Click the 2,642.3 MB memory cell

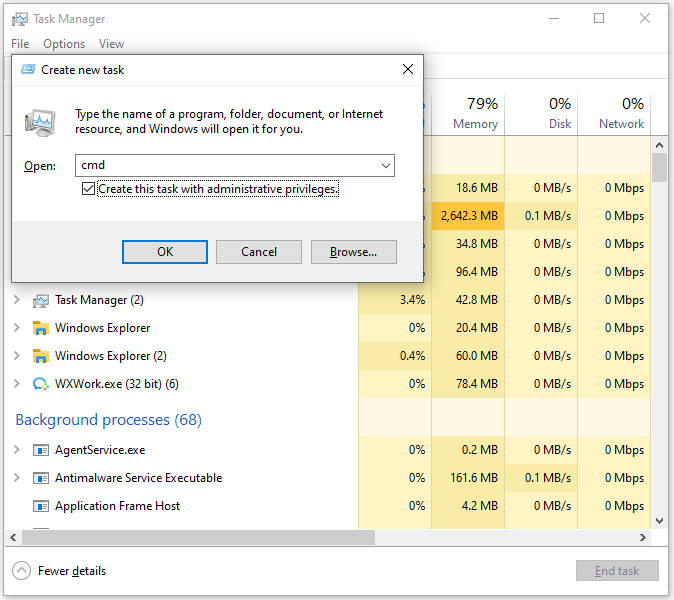point(468,216)
